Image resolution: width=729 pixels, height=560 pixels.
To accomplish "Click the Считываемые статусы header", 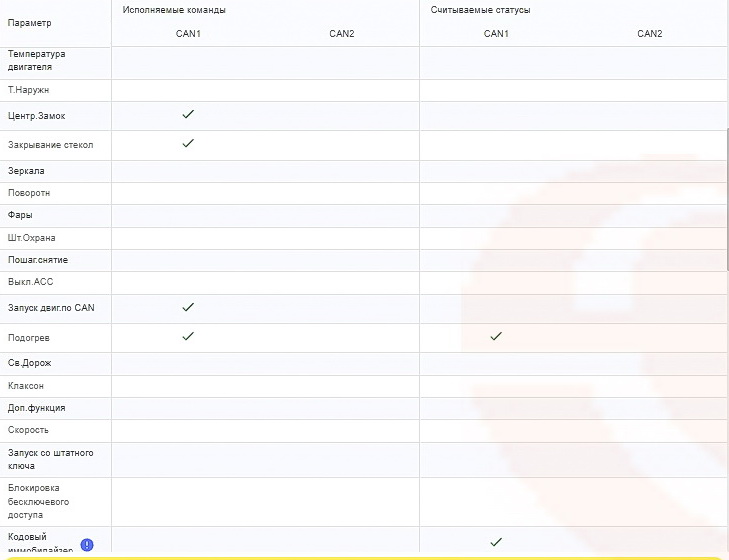I will pyautogui.click(x=480, y=10).
